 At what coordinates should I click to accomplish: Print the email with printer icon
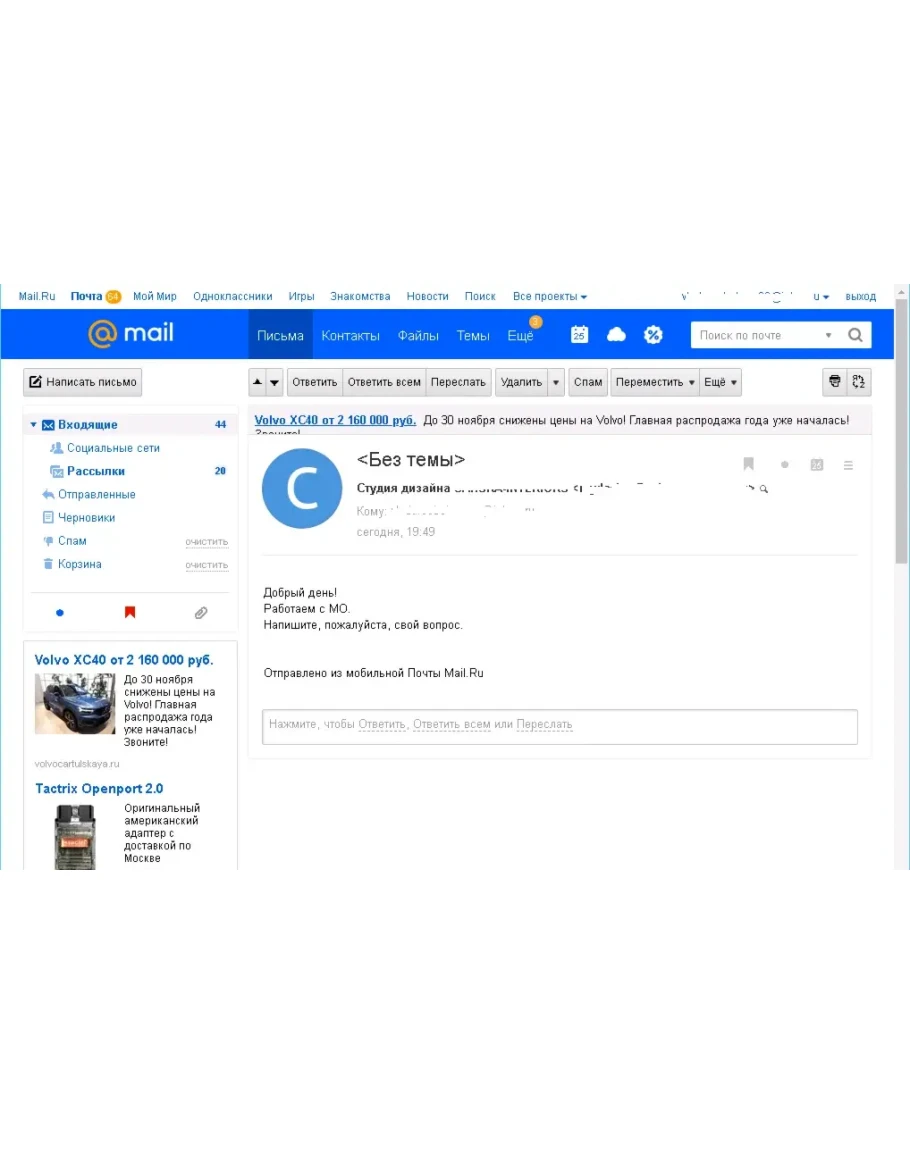coord(833,382)
